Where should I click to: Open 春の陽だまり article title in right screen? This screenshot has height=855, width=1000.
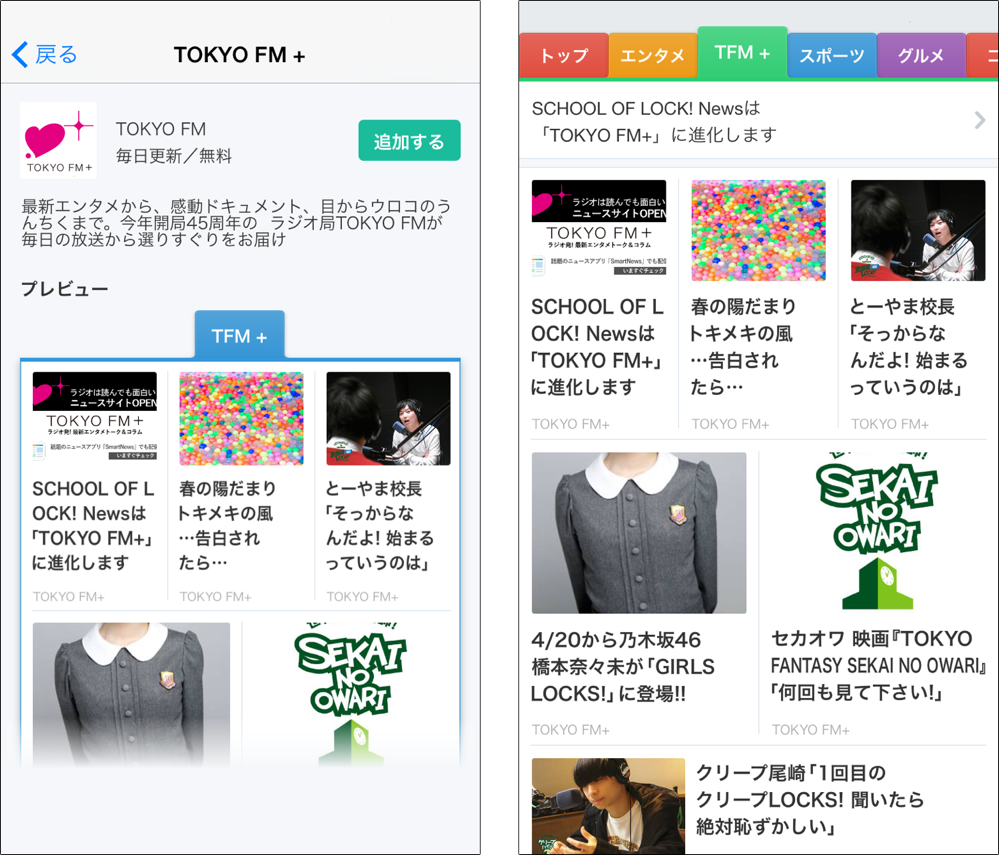pos(743,347)
